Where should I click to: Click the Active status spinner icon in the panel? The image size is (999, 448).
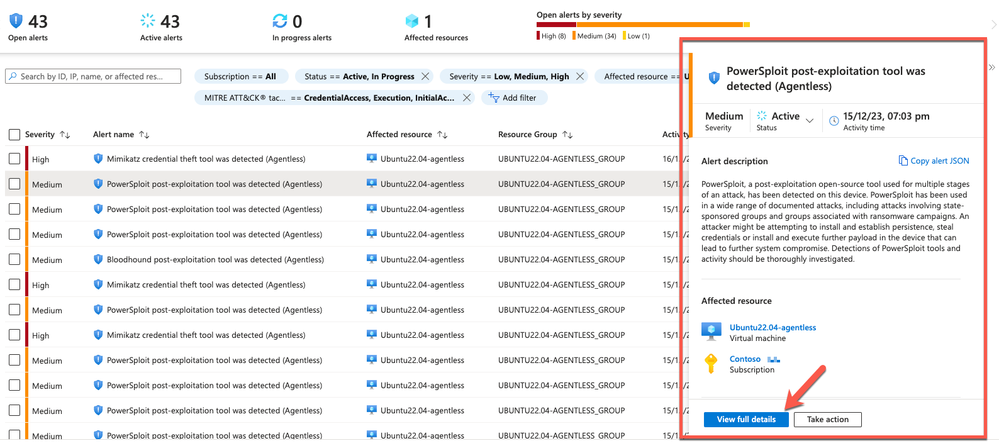761,117
